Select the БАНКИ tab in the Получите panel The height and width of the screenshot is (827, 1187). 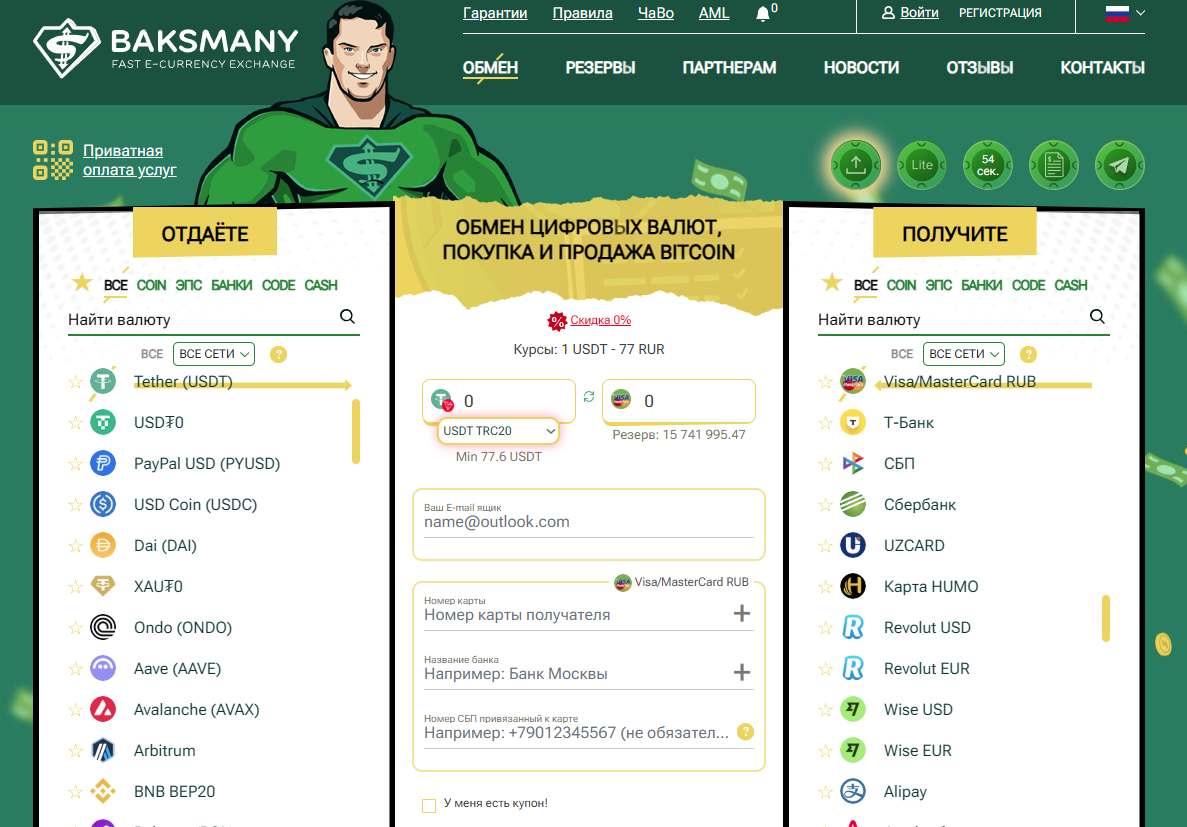981,285
